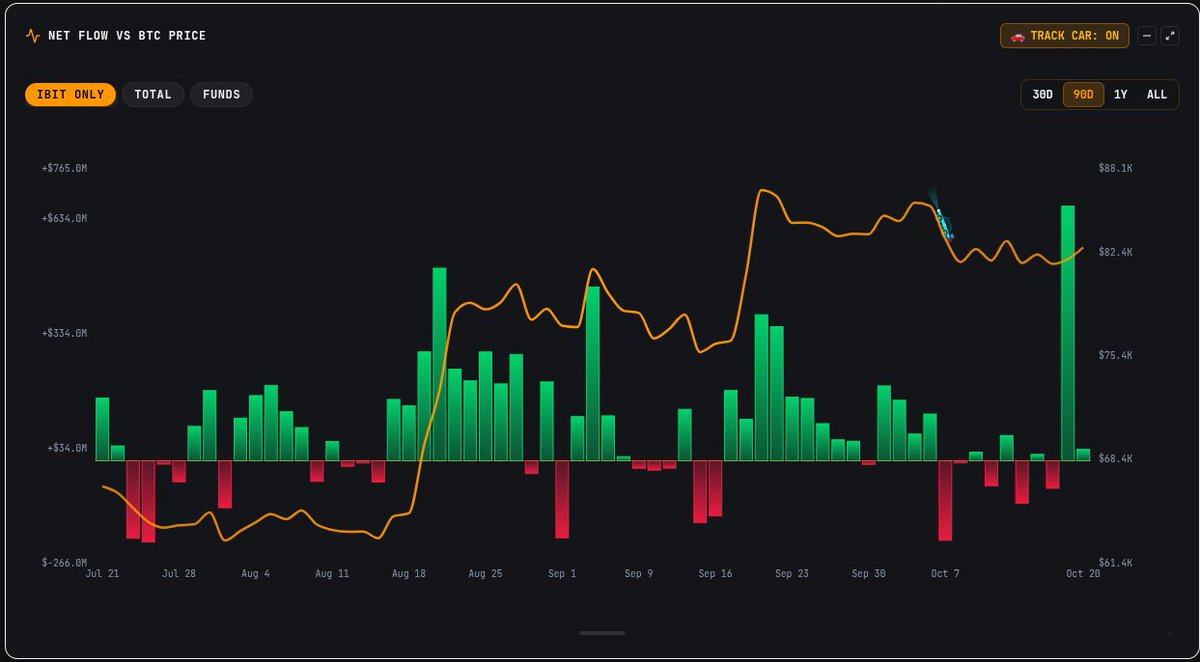Switch to the TOTAL filter
This screenshot has height=662, width=1200.
pos(153,95)
